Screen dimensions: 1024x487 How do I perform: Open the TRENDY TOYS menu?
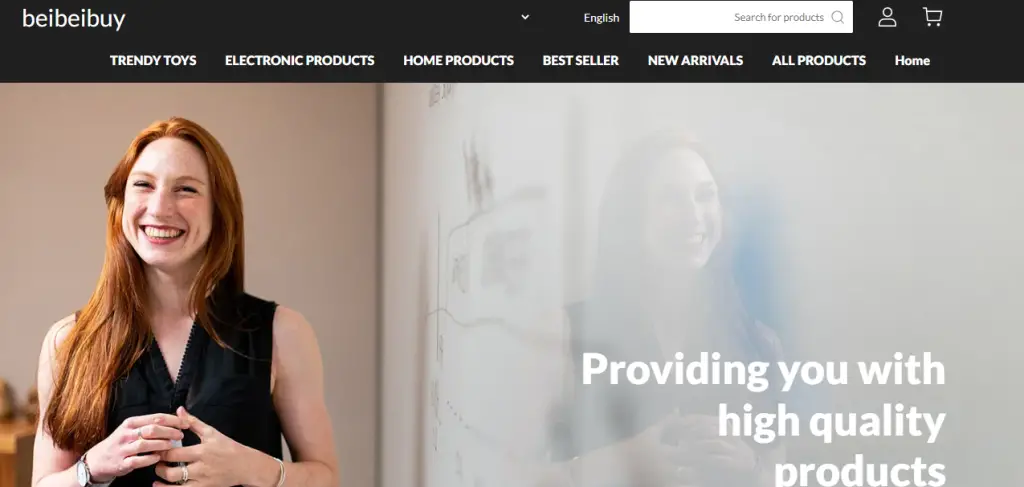[x=153, y=61]
